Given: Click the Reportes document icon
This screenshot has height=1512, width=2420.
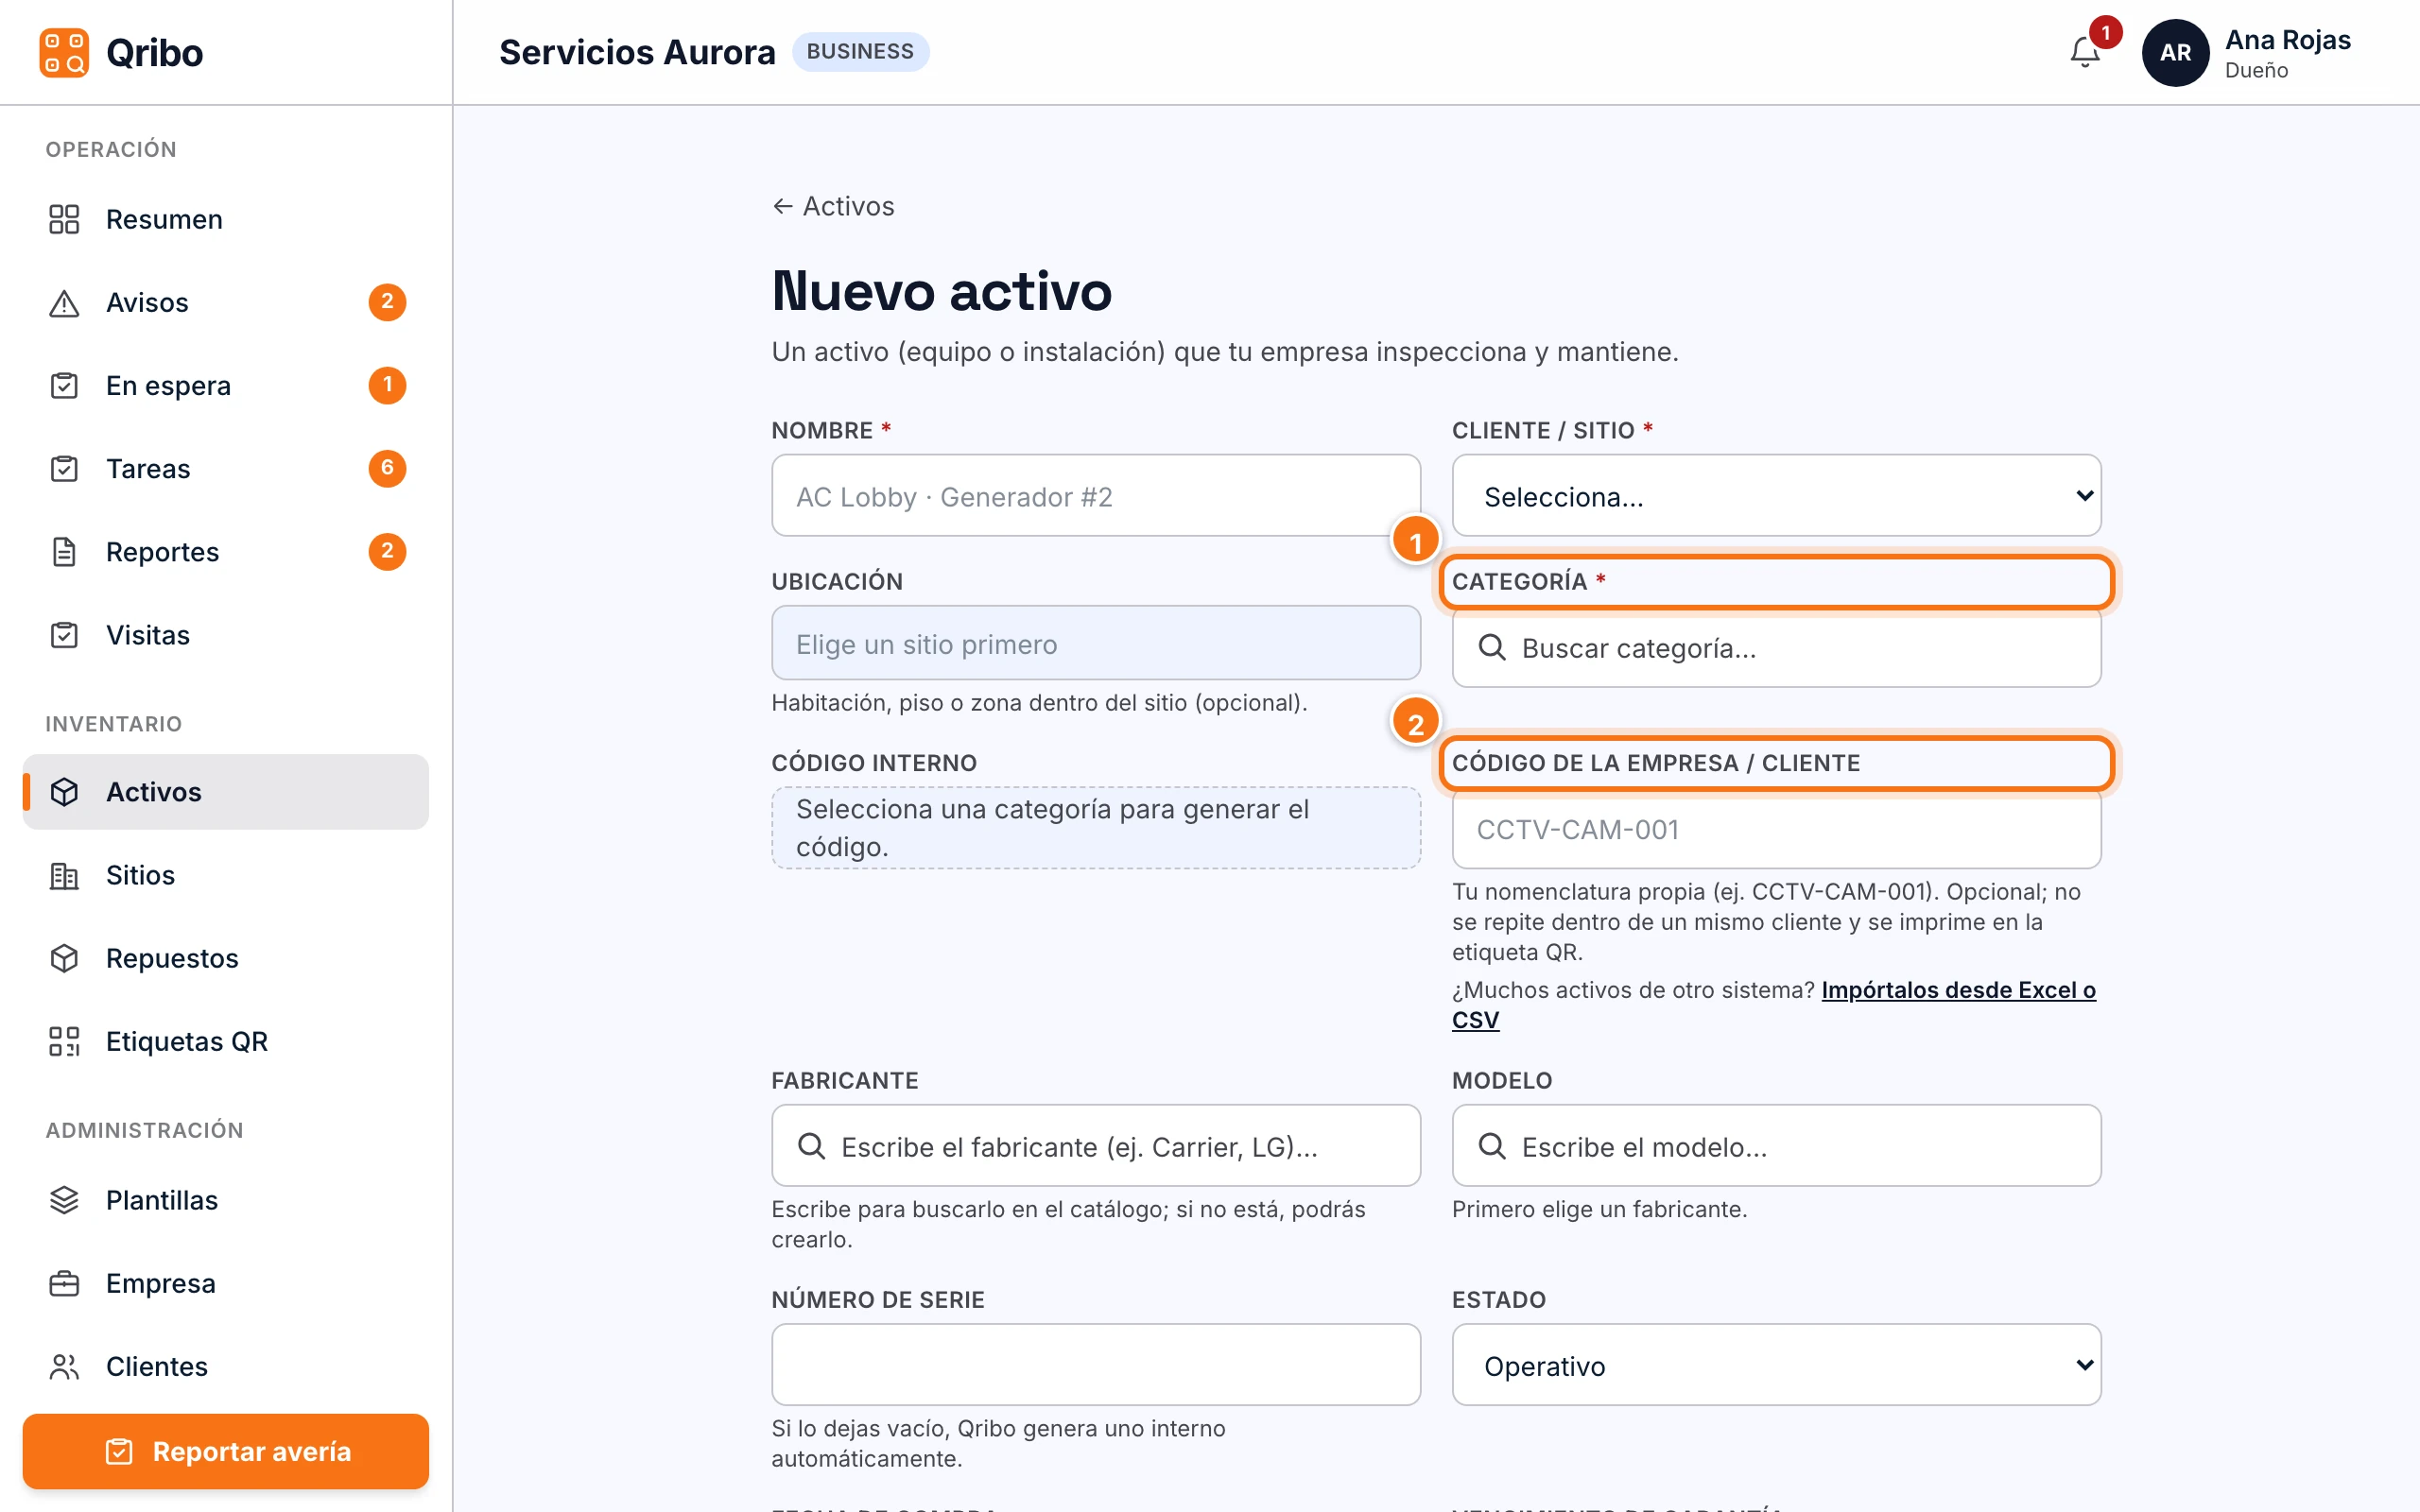Looking at the screenshot, I should [x=64, y=551].
